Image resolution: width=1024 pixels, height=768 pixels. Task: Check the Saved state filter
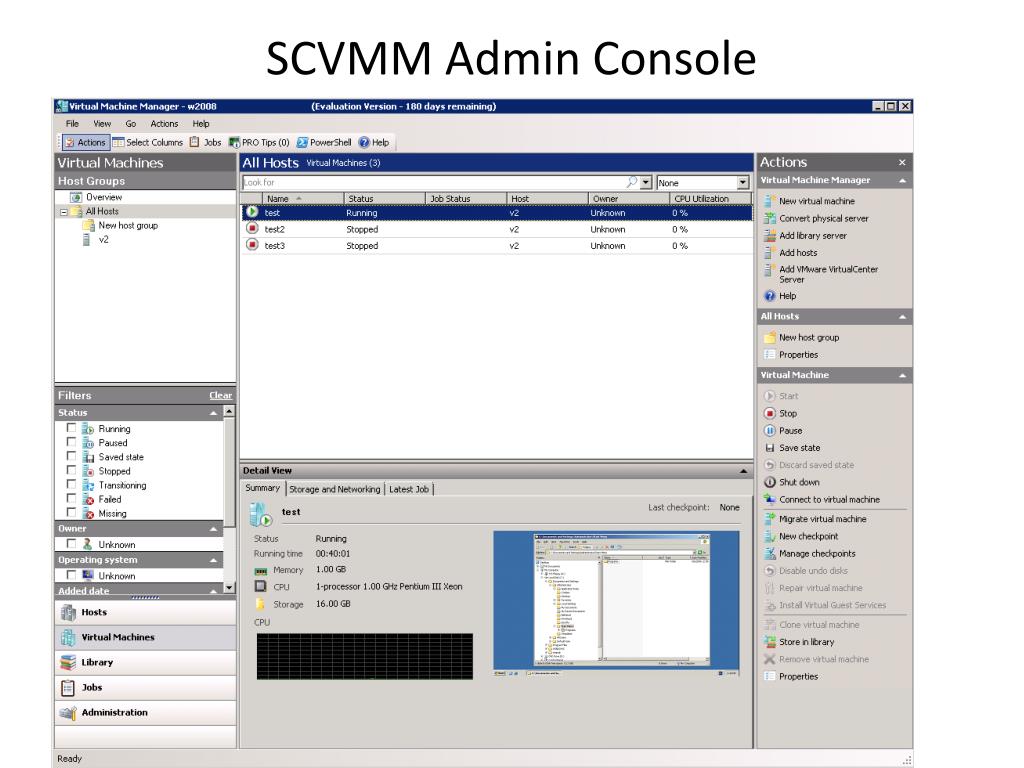tap(71, 456)
